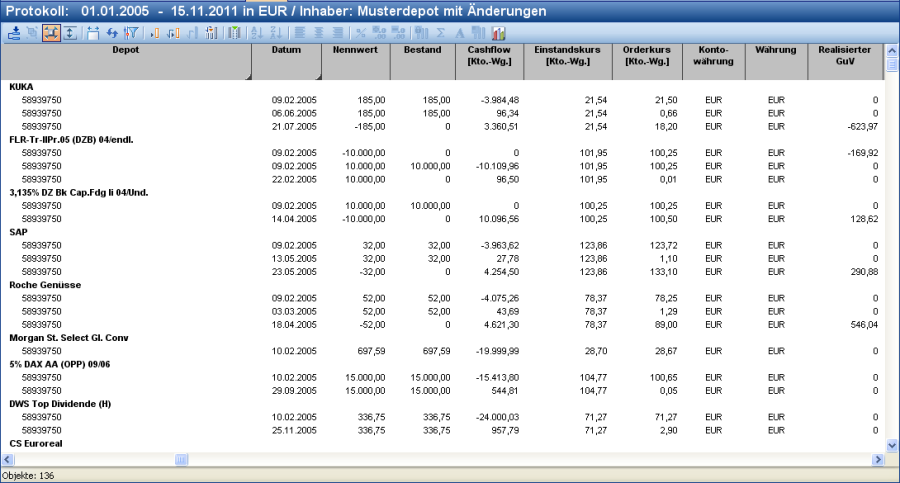Open the chart icon at toolbar end
The height and width of the screenshot is (483, 900).
498,33
